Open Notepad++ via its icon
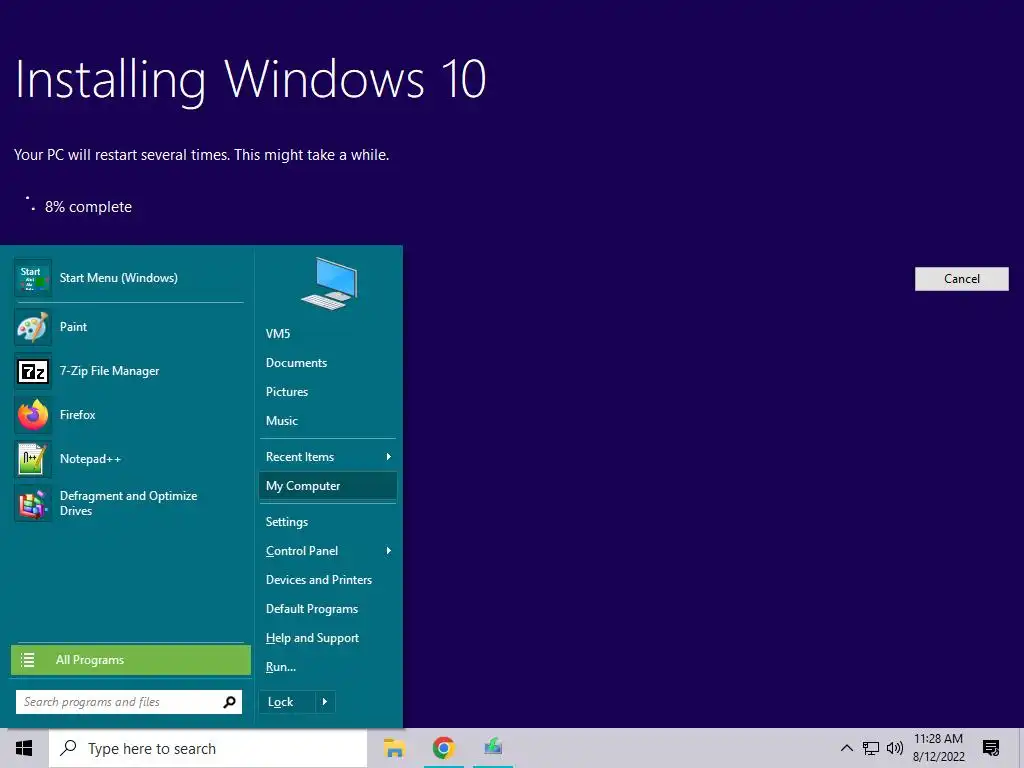1024x768 pixels. [x=33, y=459]
